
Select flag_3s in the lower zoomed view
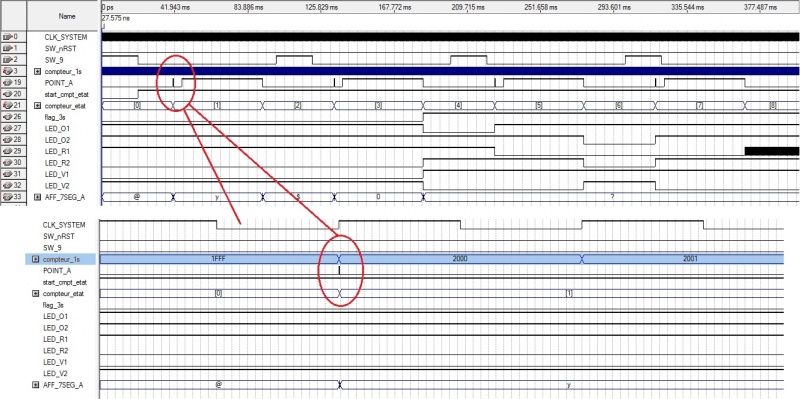[54, 305]
